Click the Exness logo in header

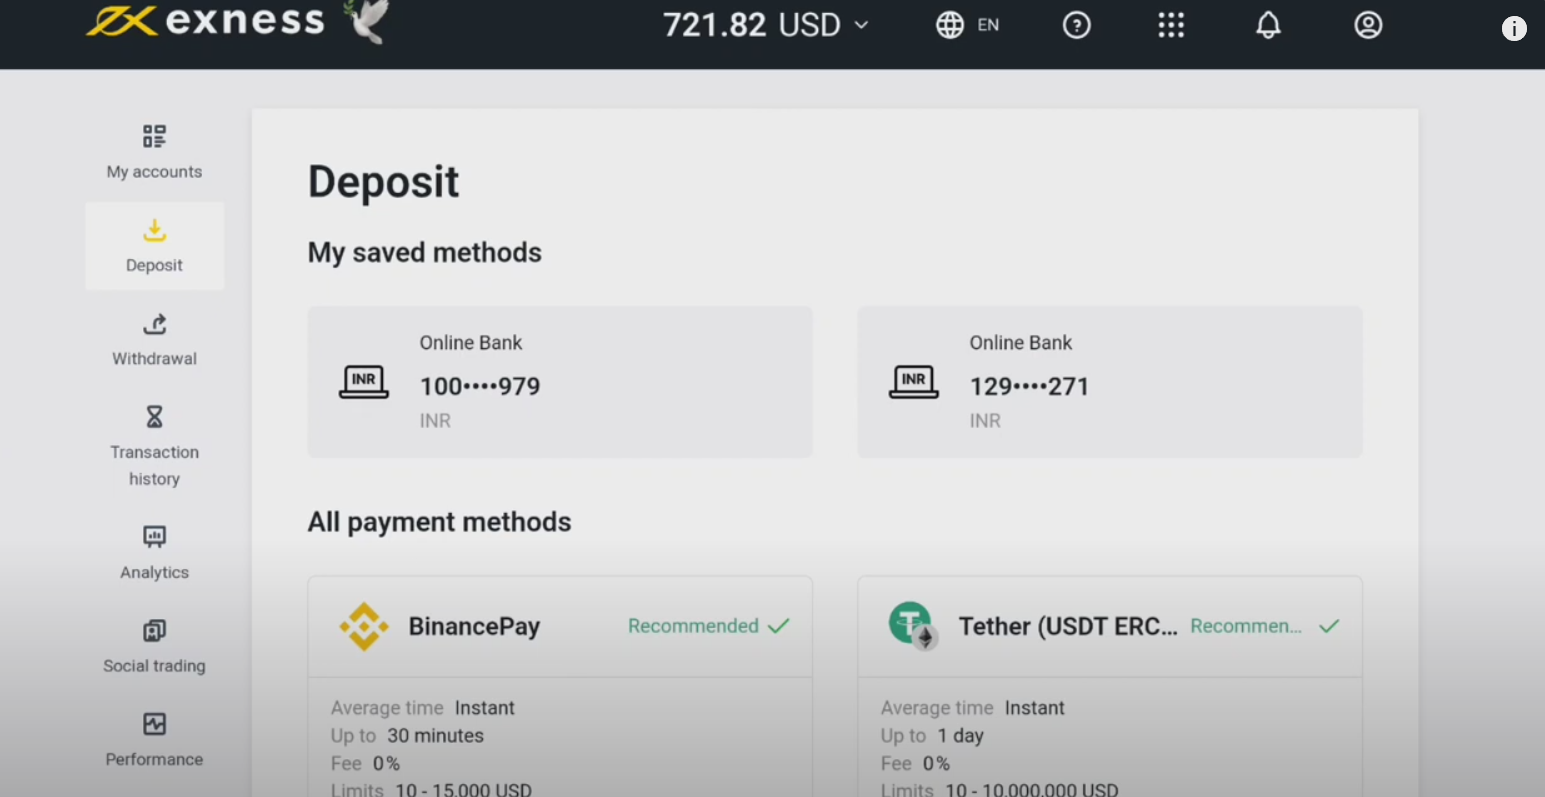click(205, 21)
